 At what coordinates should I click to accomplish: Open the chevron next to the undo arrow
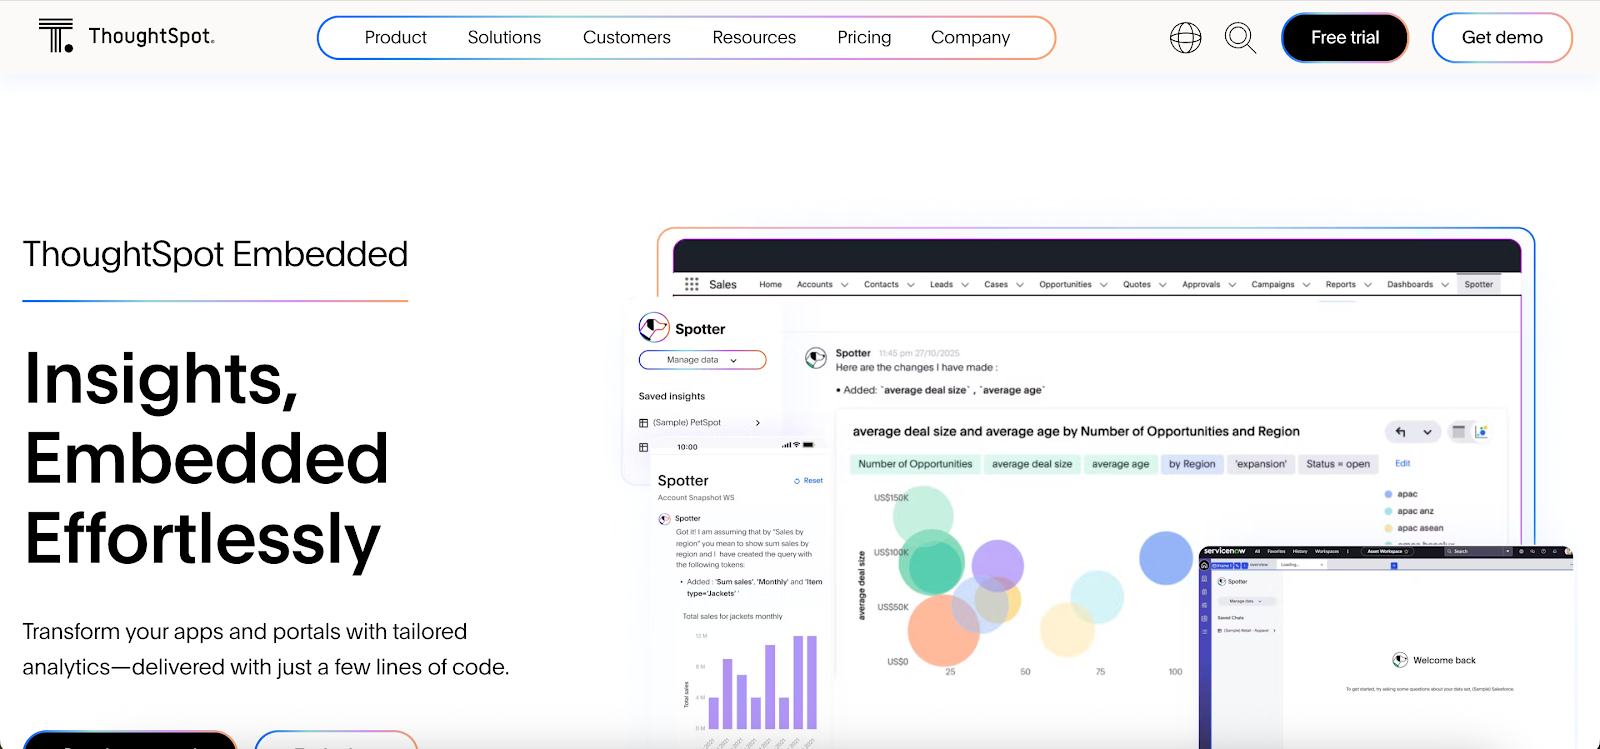pos(1427,432)
